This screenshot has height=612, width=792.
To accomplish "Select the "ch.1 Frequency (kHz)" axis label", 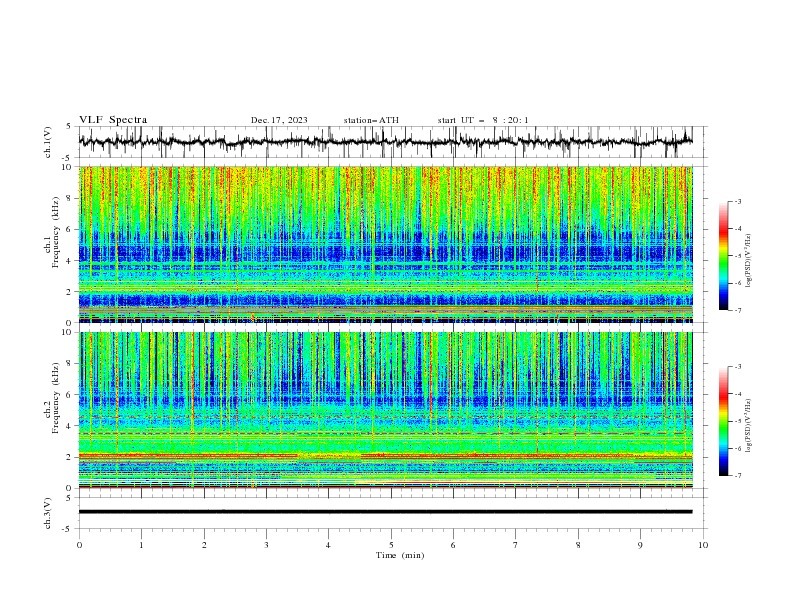I will click(52, 232).
